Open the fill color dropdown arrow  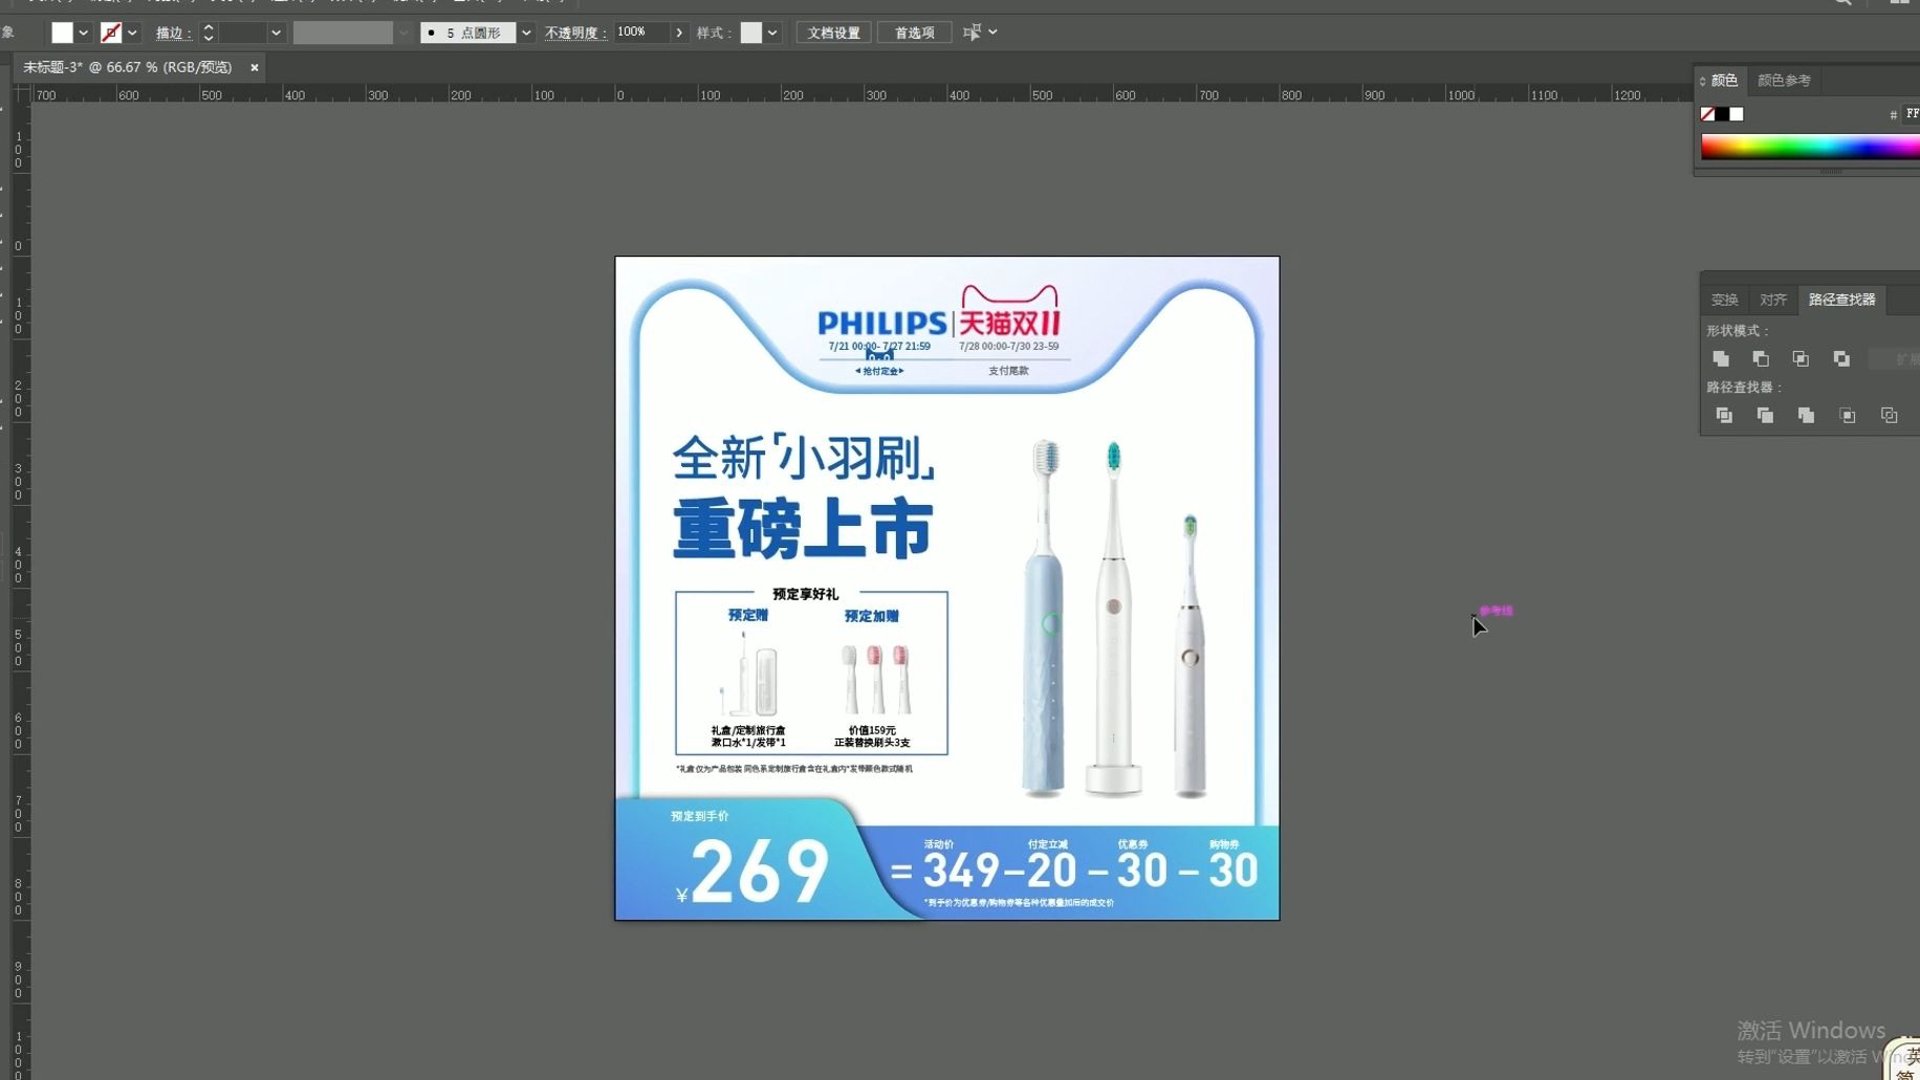click(83, 33)
